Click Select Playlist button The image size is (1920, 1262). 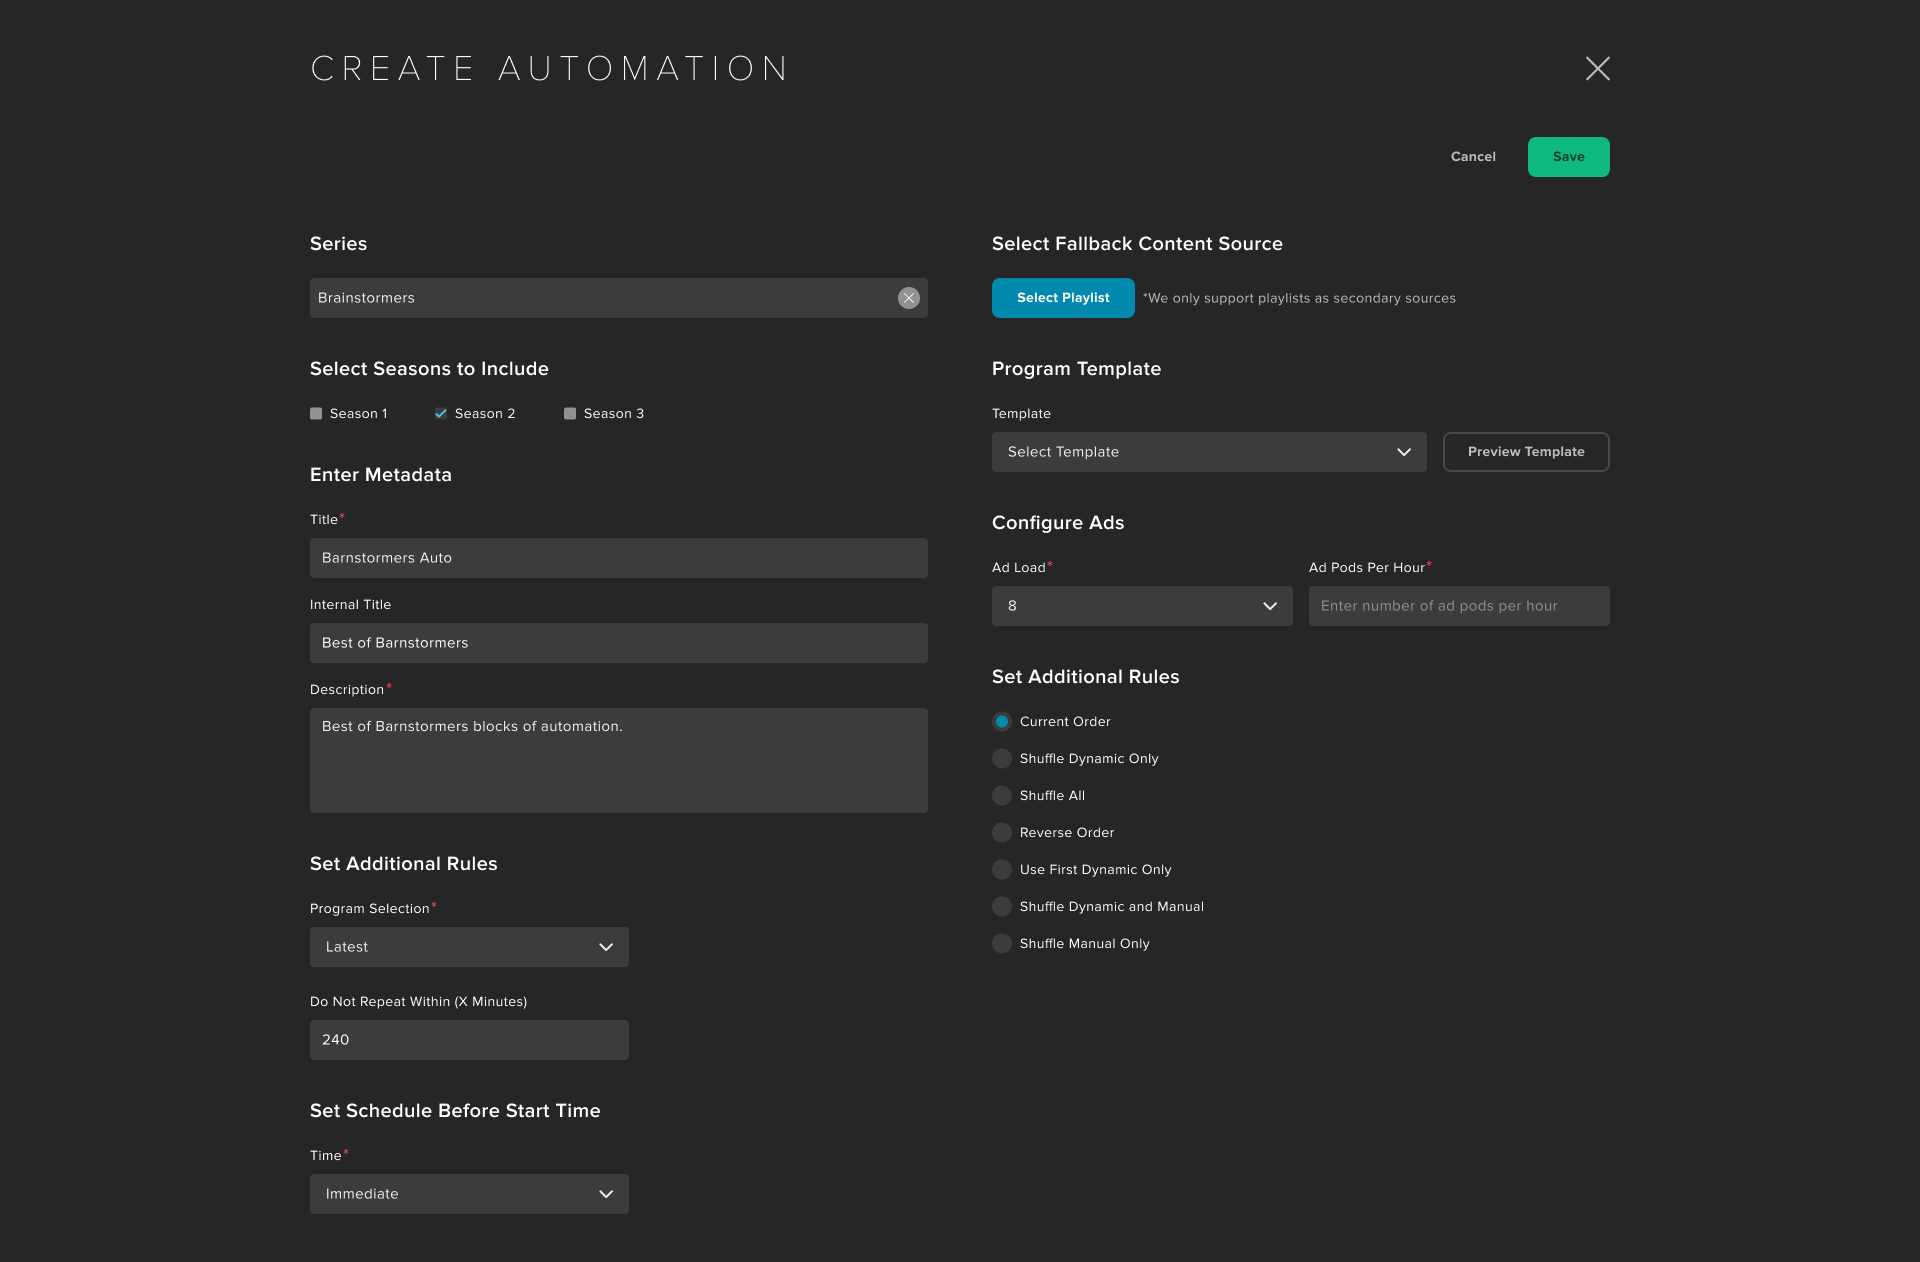(1063, 298)
